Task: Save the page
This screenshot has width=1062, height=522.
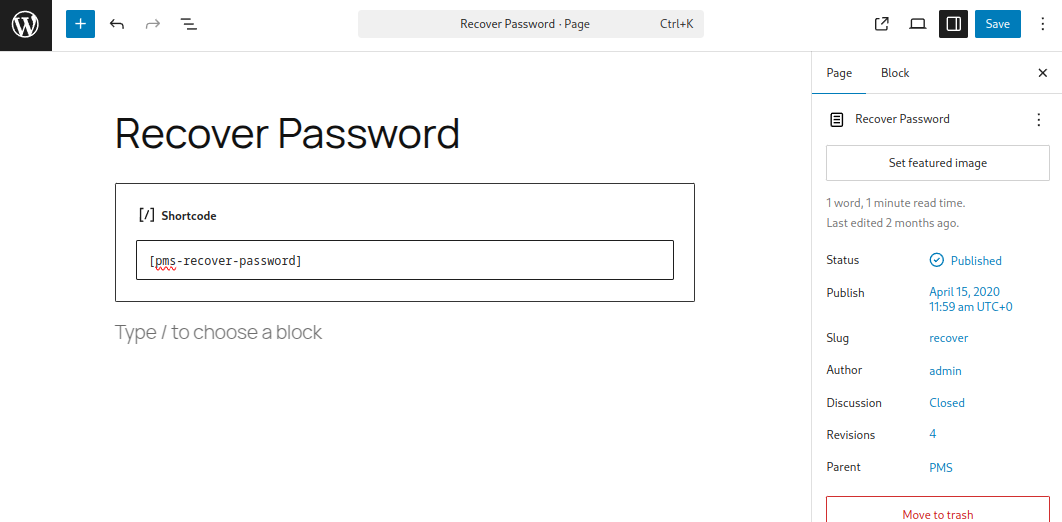Action: pos(998,24)
